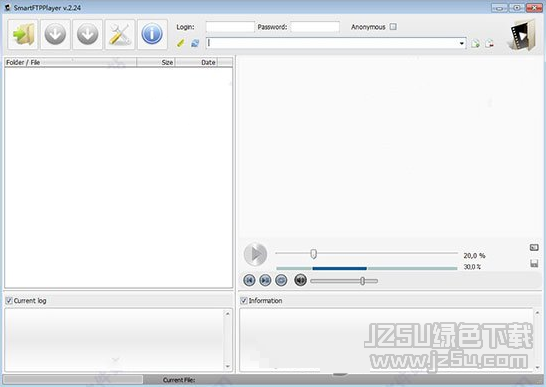Click the yellow pencil edit icon
Screen dimensions: 546x387
coord(180,43)
